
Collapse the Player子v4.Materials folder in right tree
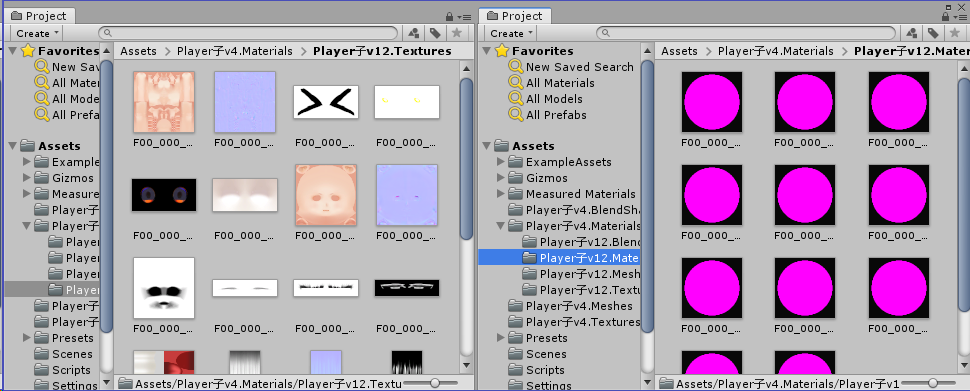(500, 226)
